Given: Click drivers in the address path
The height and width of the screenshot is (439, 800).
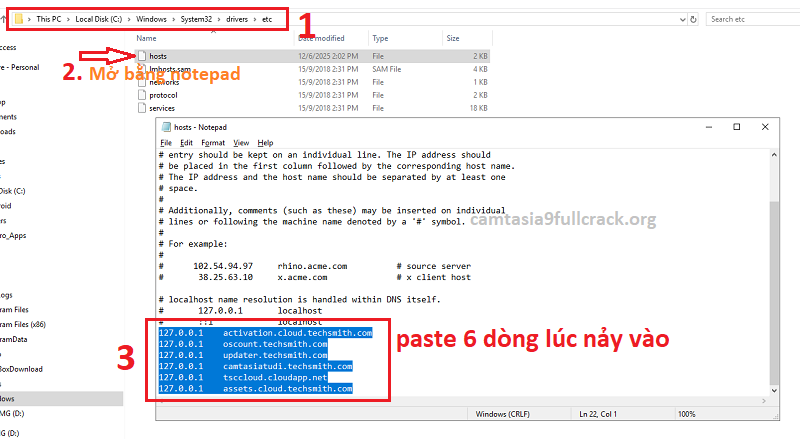Looking at the screenshot, I should [237, 19].
